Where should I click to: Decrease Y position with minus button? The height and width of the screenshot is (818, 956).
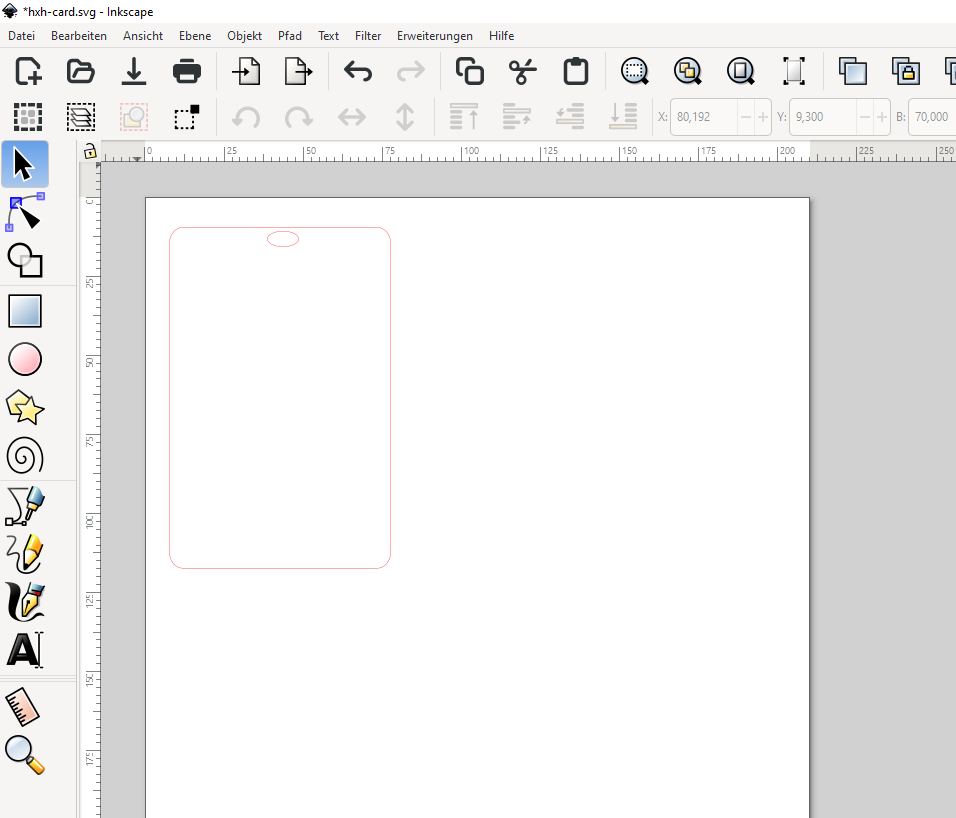[865, 117]
